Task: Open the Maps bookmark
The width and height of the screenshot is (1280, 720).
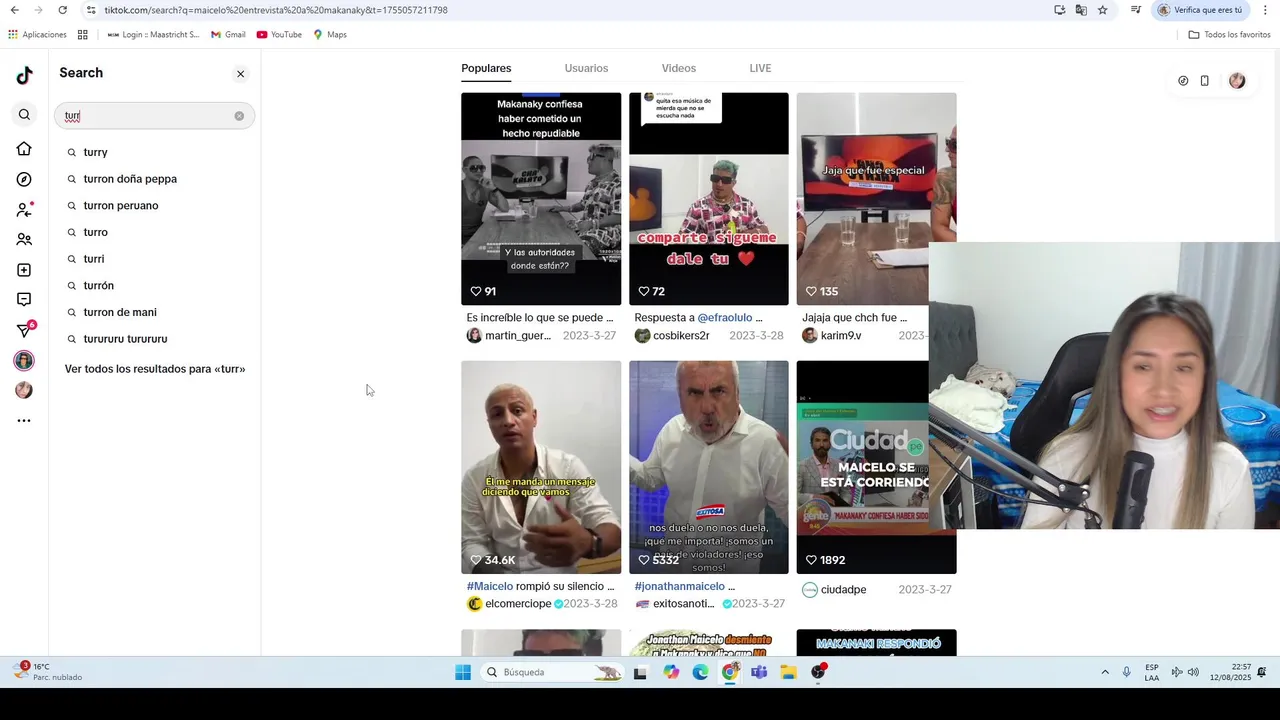Action: 330,35
